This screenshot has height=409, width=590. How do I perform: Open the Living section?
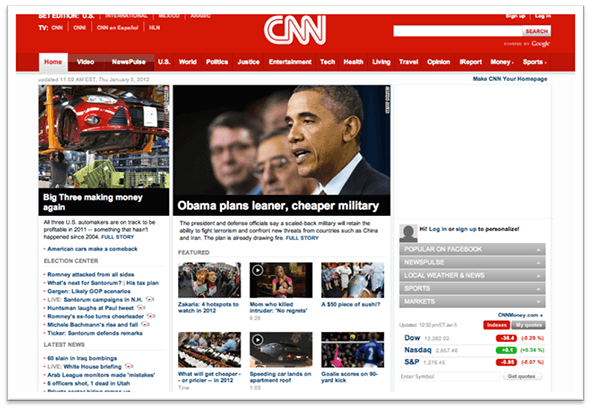pyautogui.click(x=381, y=62)
